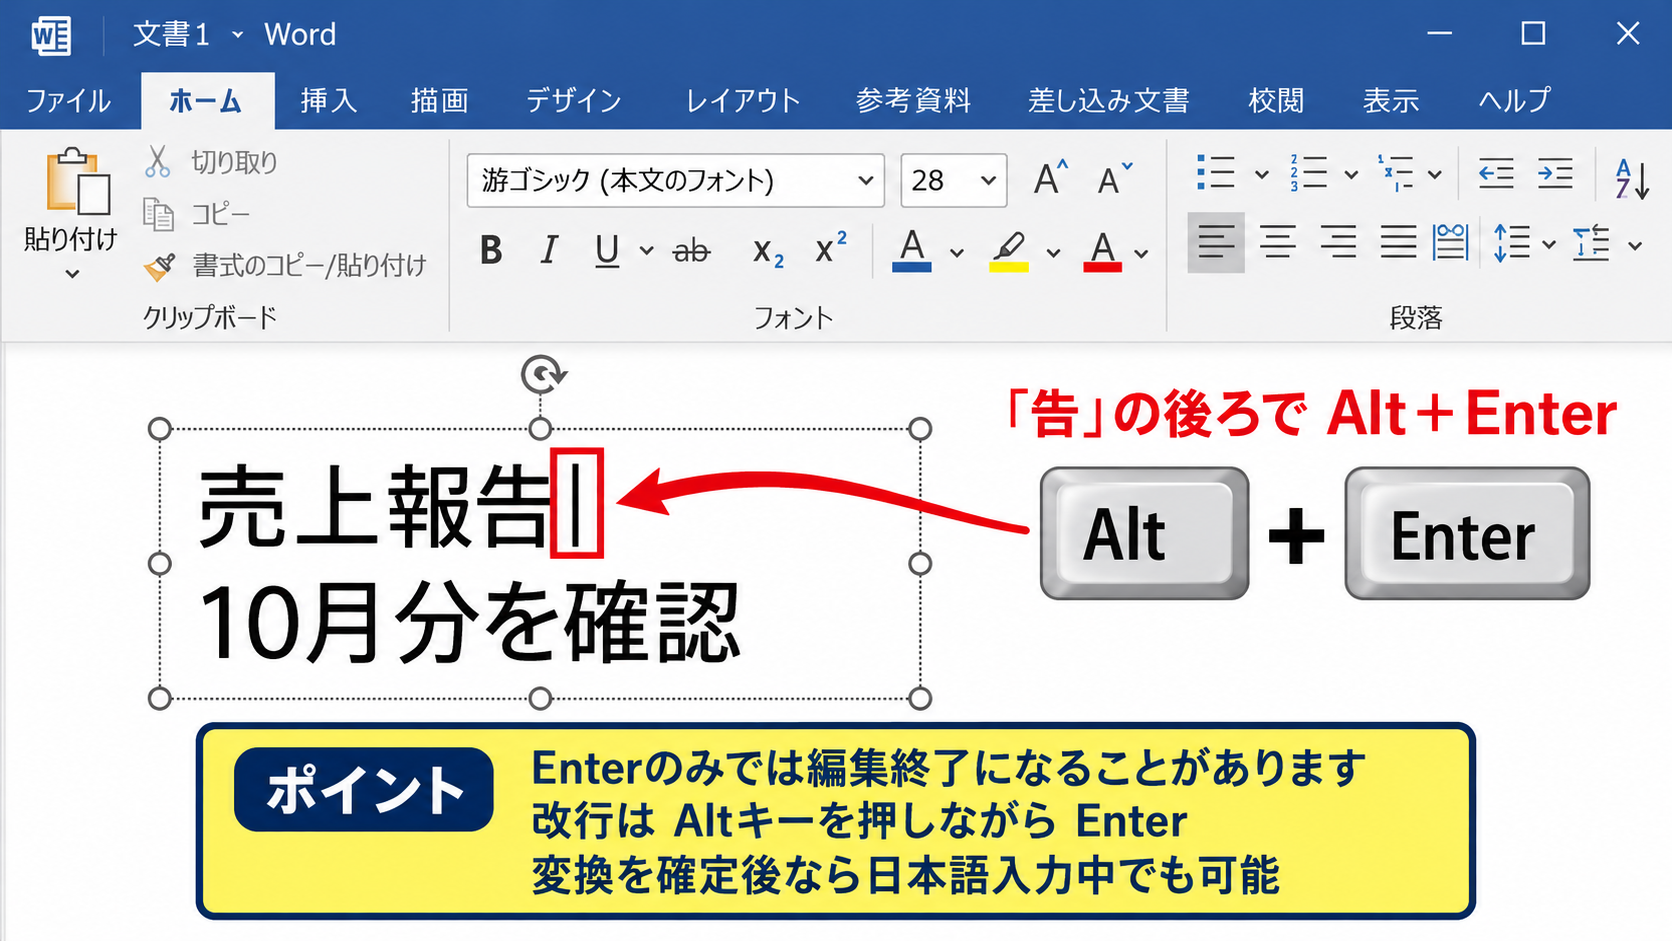Decrease font size with smaller A icon
The width and height of the screenshot is (1672, 941).
1114,180
